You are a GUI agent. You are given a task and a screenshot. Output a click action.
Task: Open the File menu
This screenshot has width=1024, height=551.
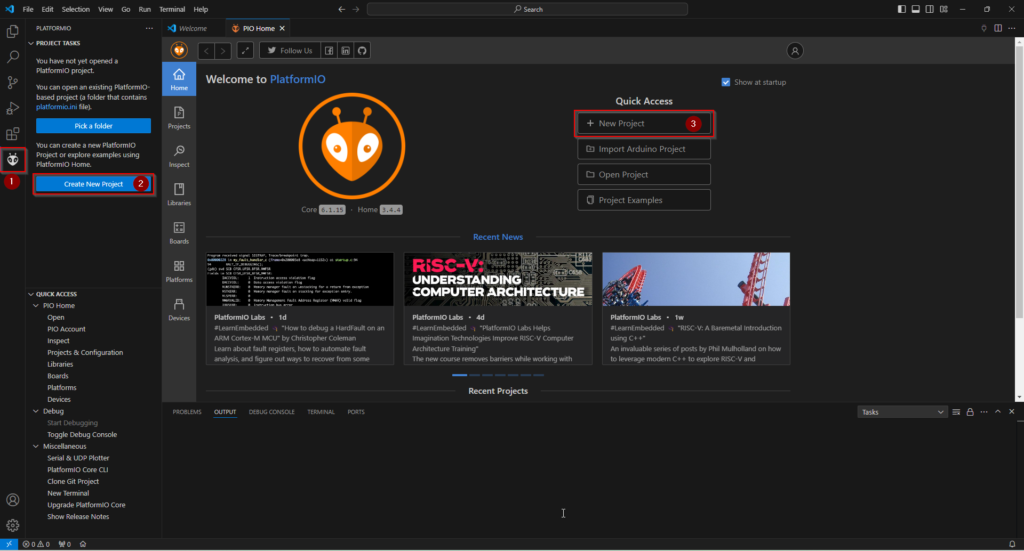[x=28, y=9]
